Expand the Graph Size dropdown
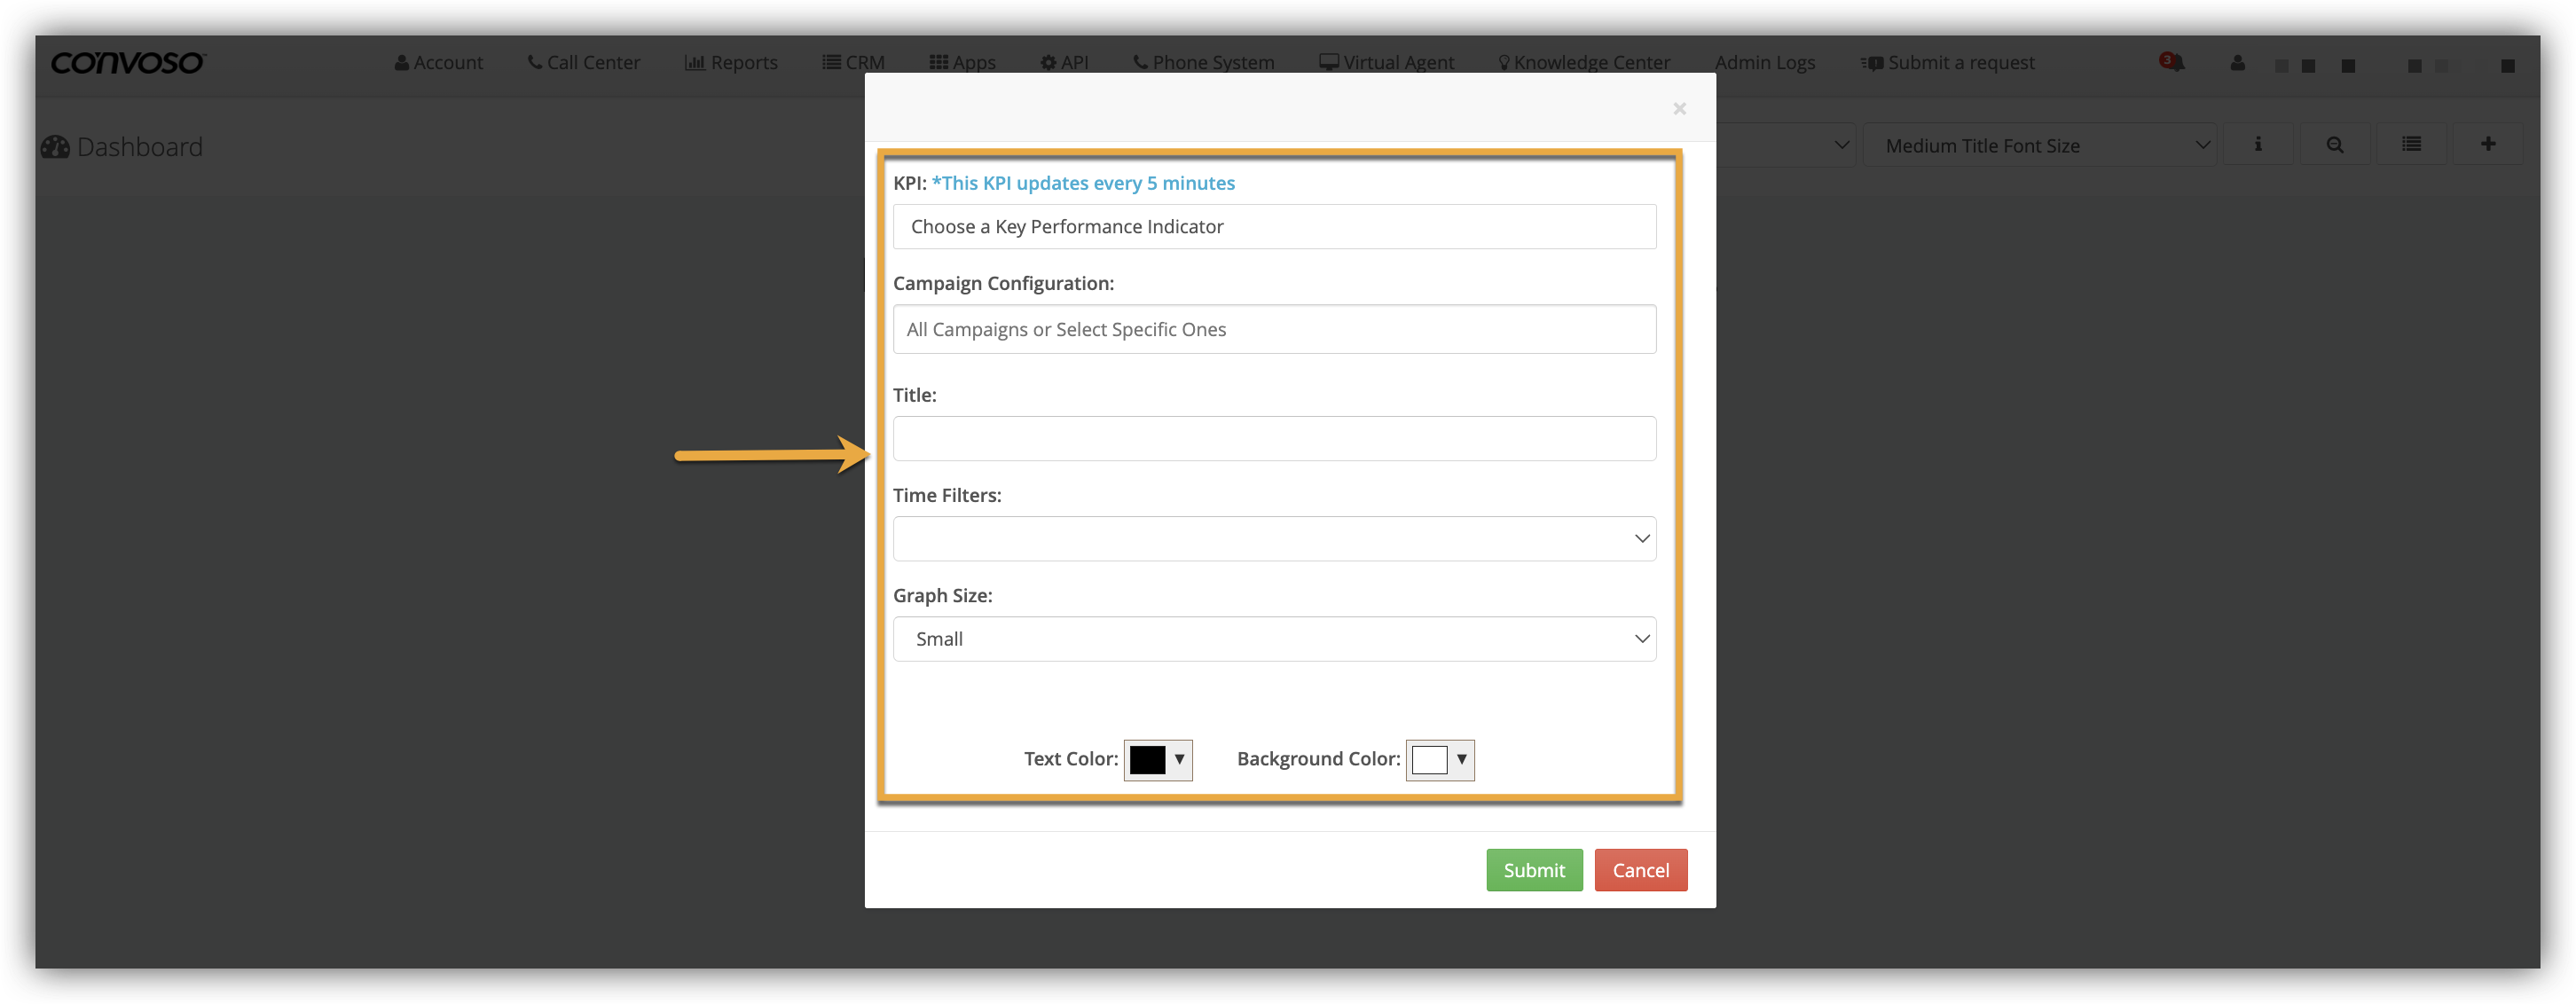The width and height of the screenshot is (2576, 1004). (x=1273, y=639)
